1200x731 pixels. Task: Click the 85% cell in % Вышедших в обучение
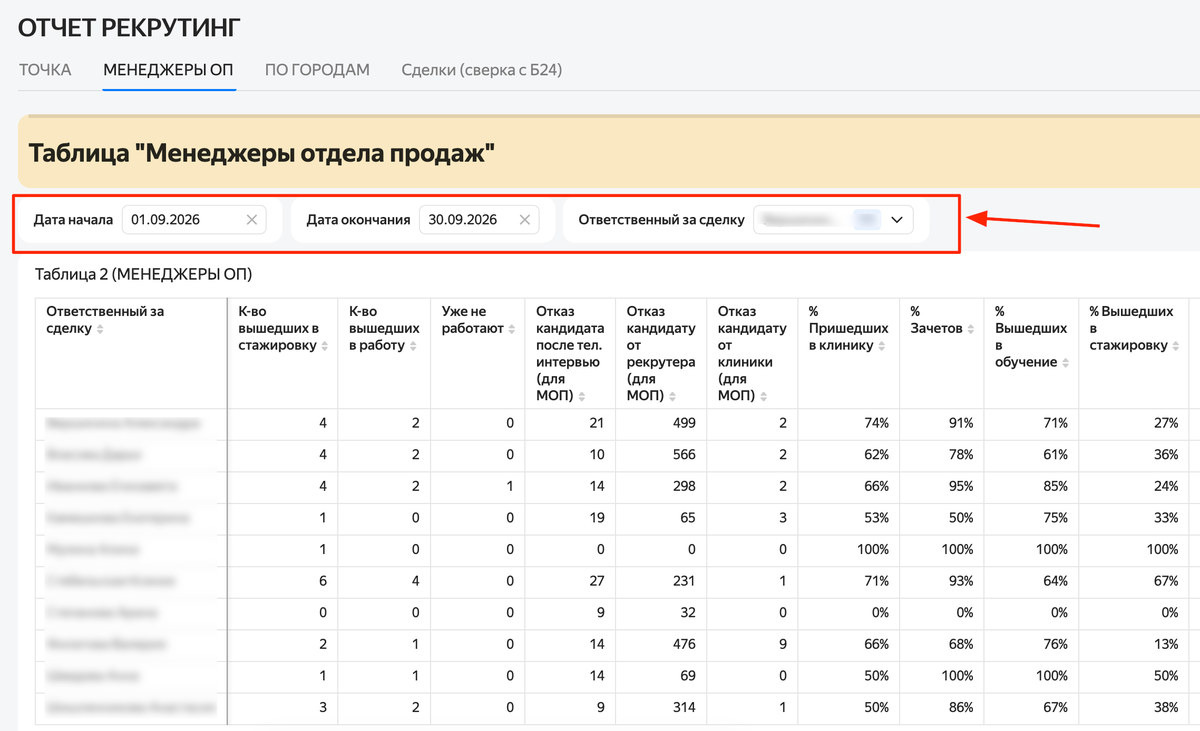pos(1054,487)
